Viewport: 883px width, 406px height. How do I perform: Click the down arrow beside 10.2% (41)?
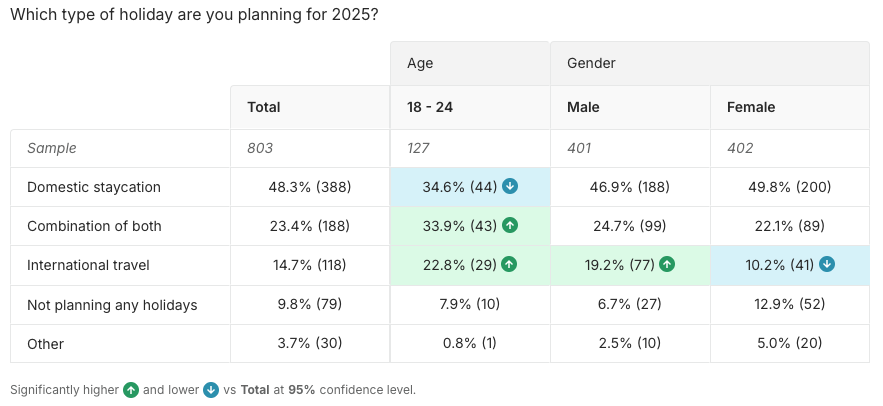pos(826,265)
